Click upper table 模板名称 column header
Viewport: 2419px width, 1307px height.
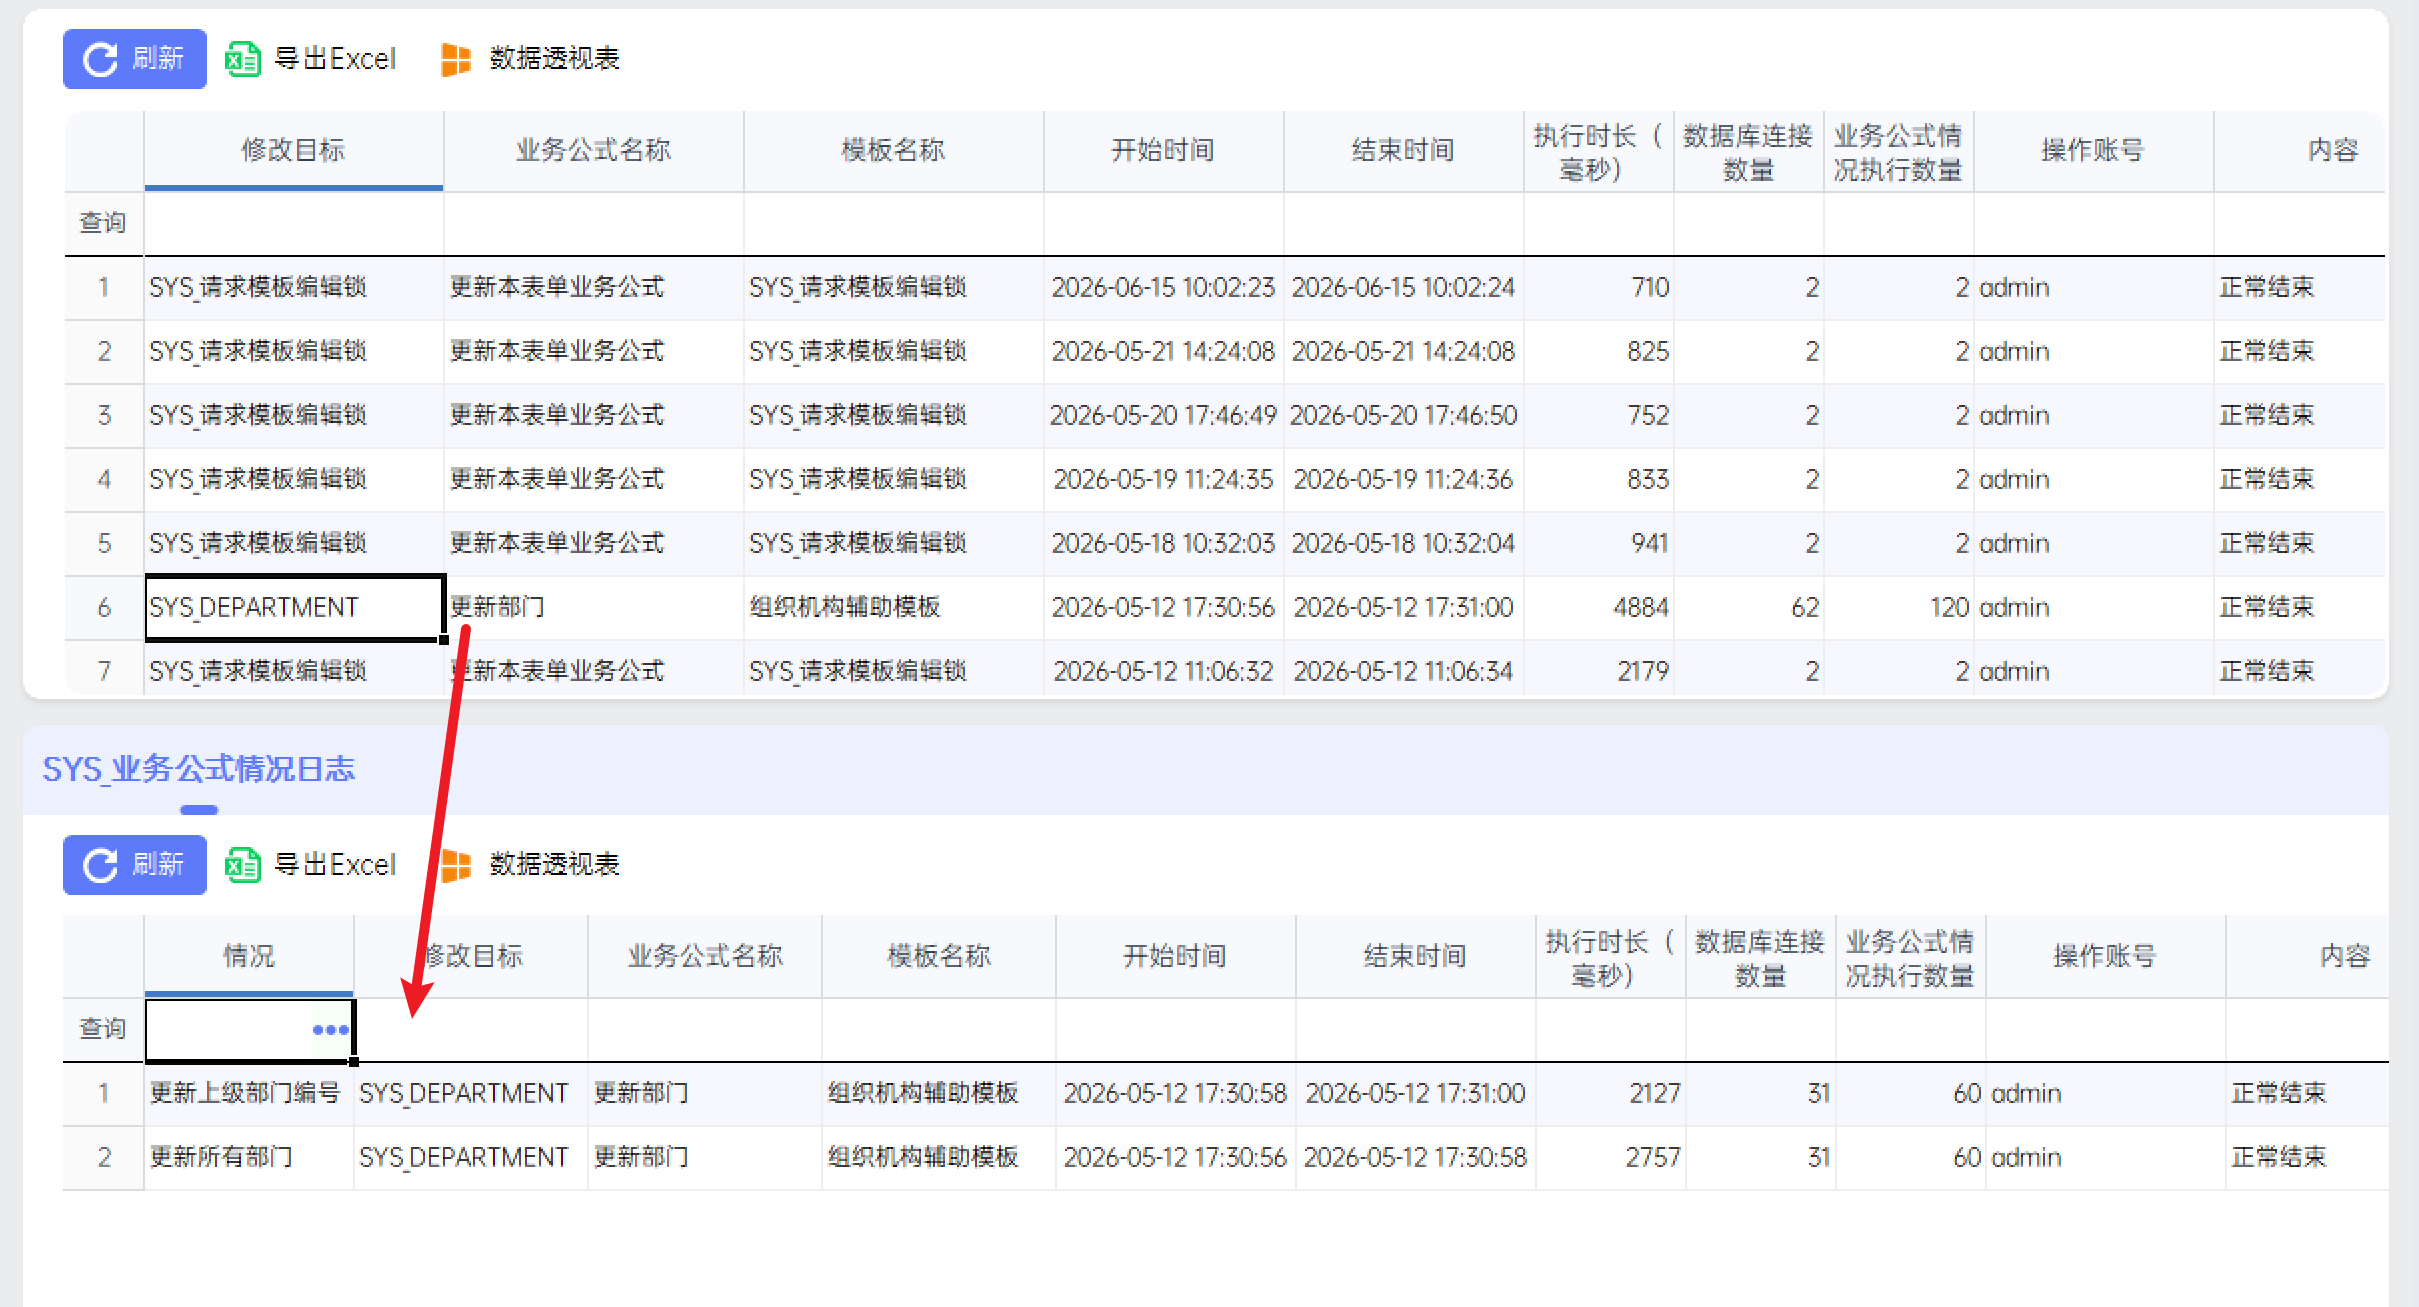[x=894, y=150]
